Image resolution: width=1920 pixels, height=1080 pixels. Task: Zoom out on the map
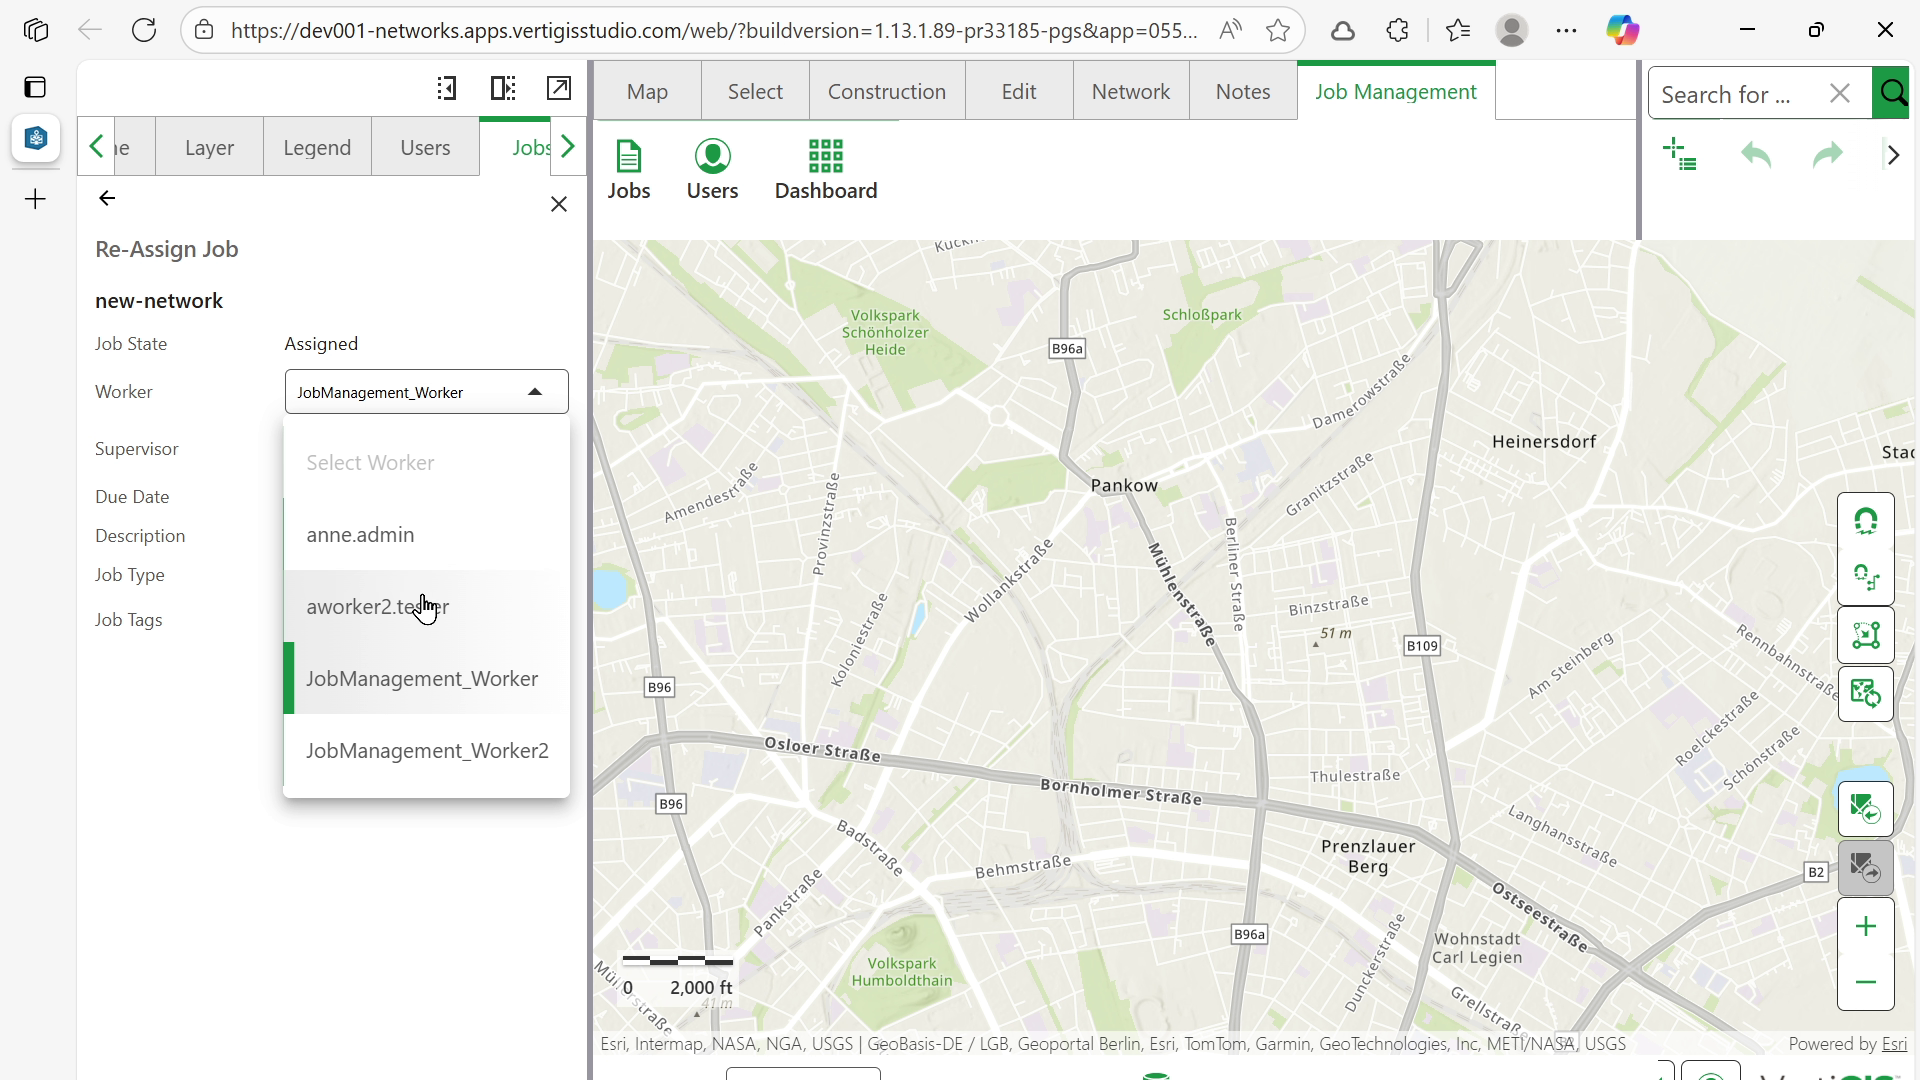1865,982
